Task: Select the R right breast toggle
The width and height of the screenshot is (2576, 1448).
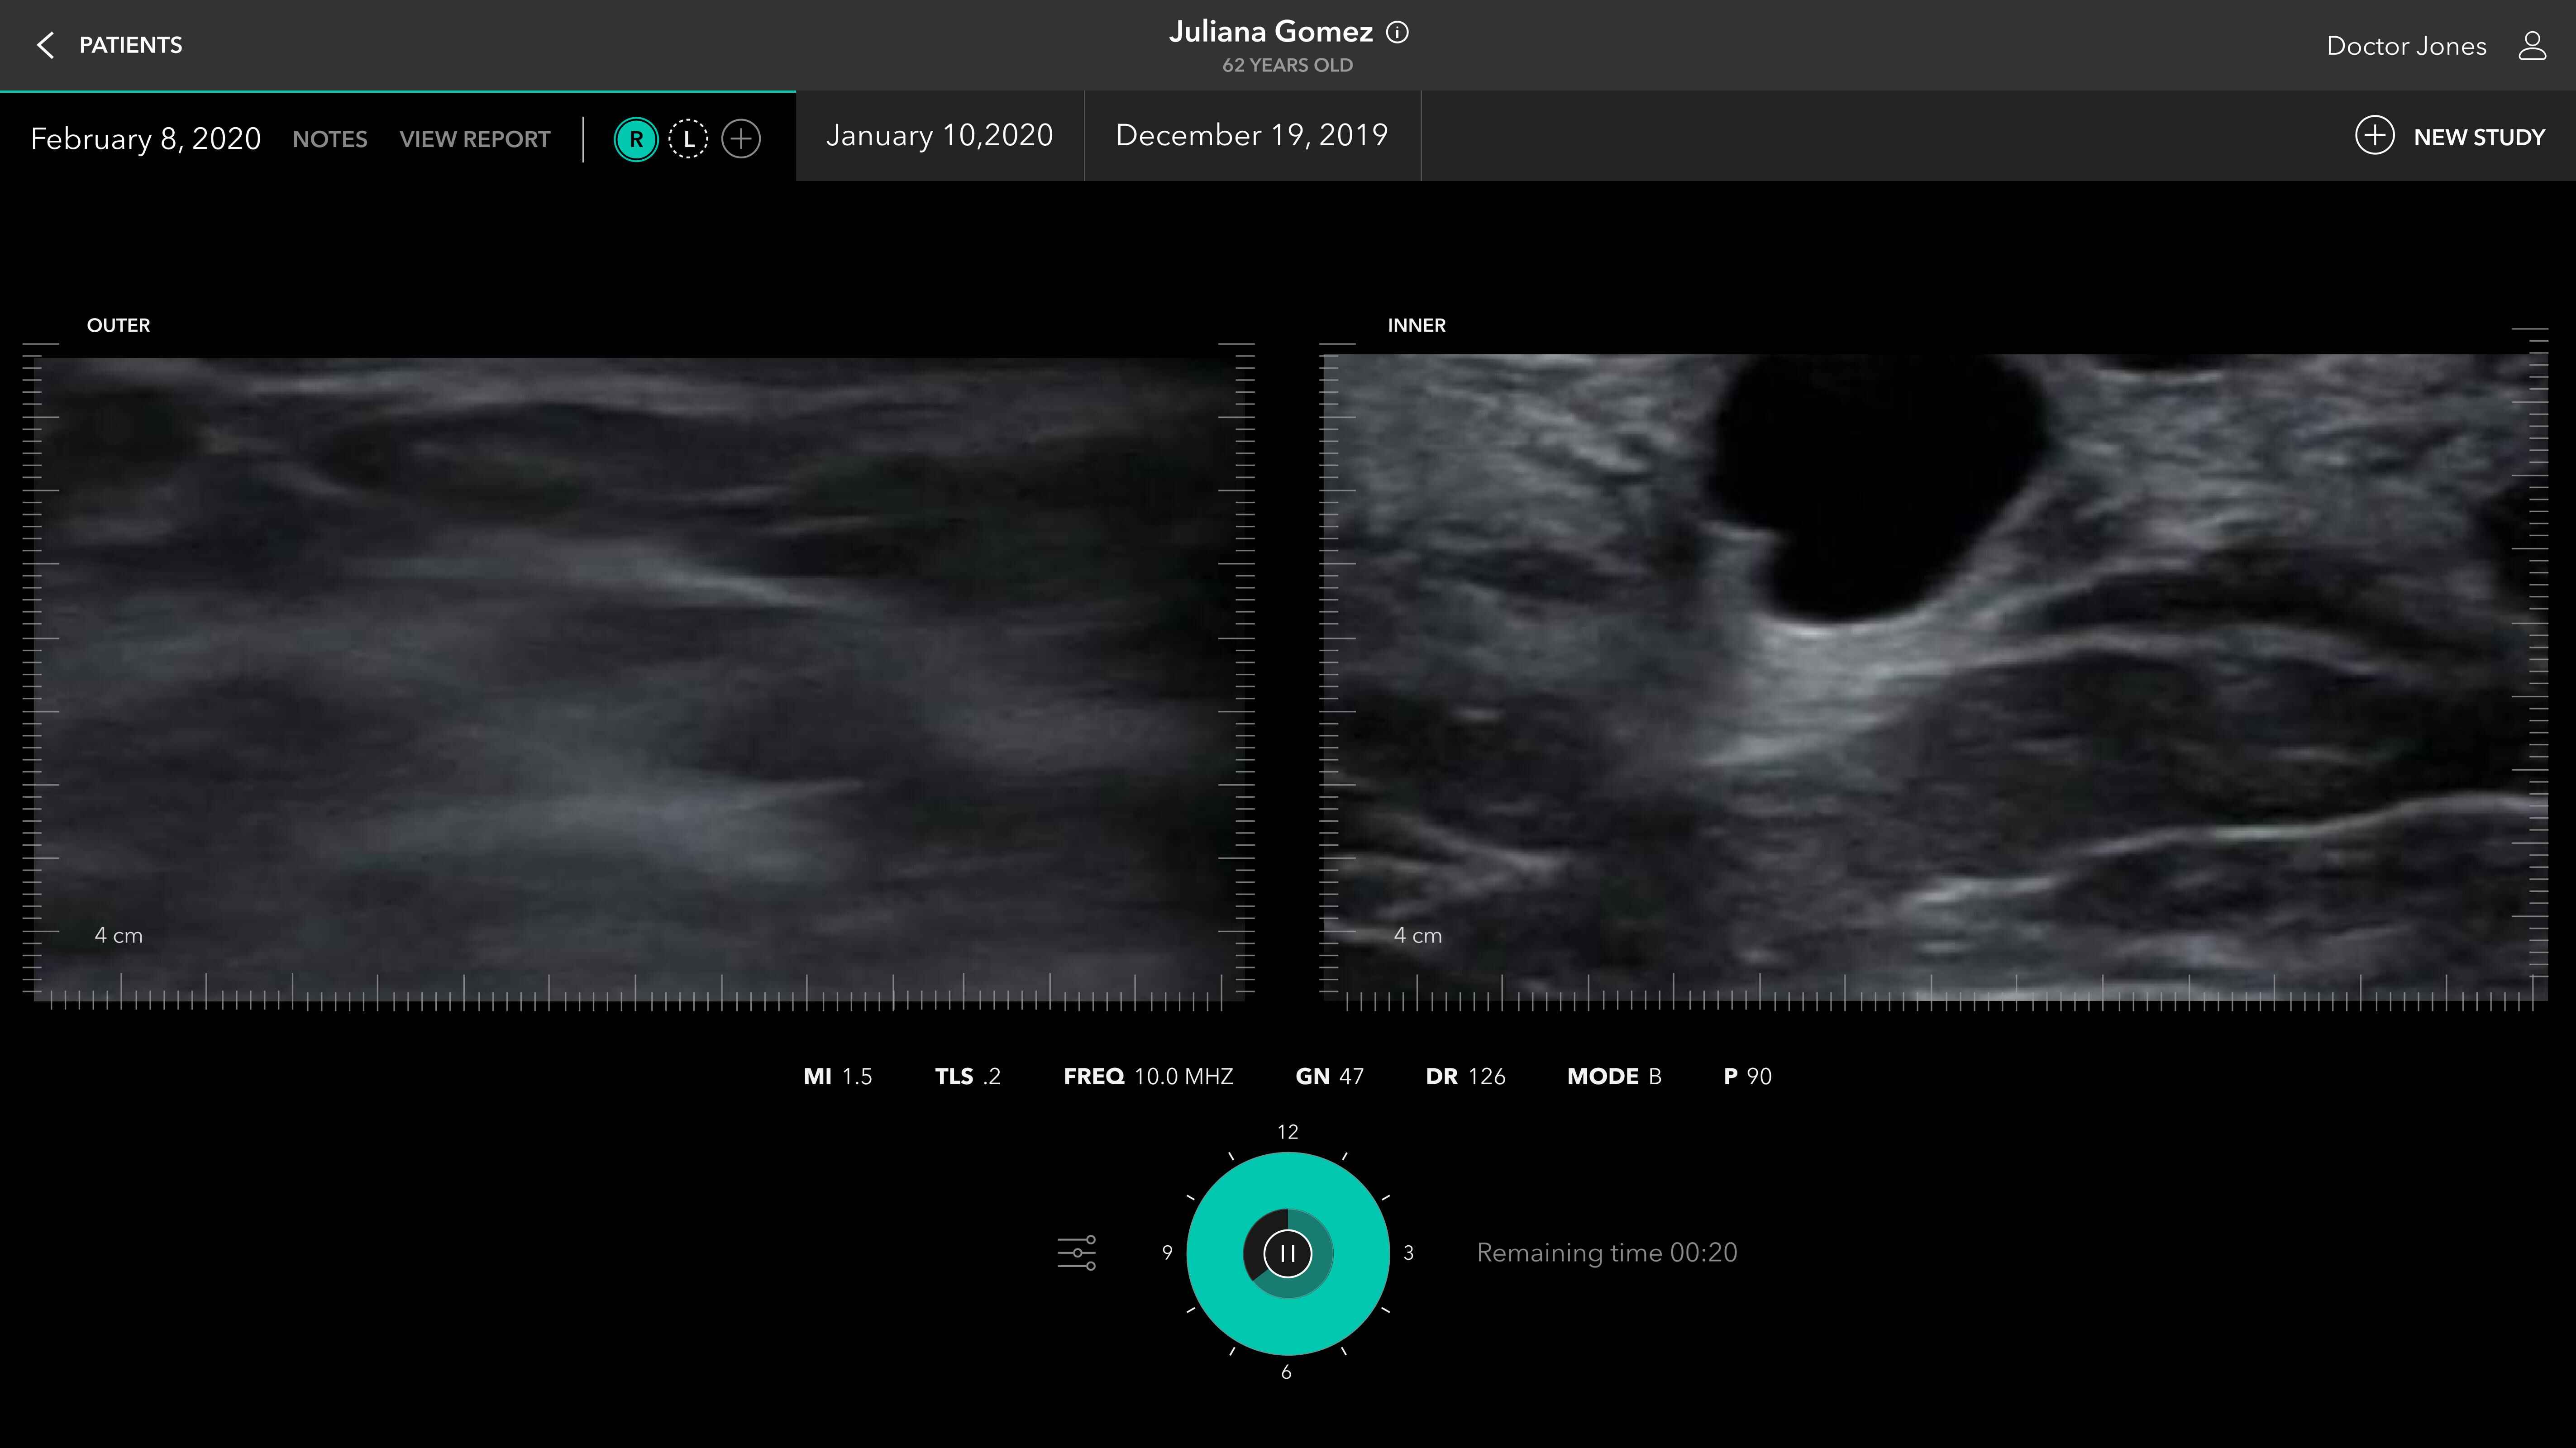Action: pos(636,139)
